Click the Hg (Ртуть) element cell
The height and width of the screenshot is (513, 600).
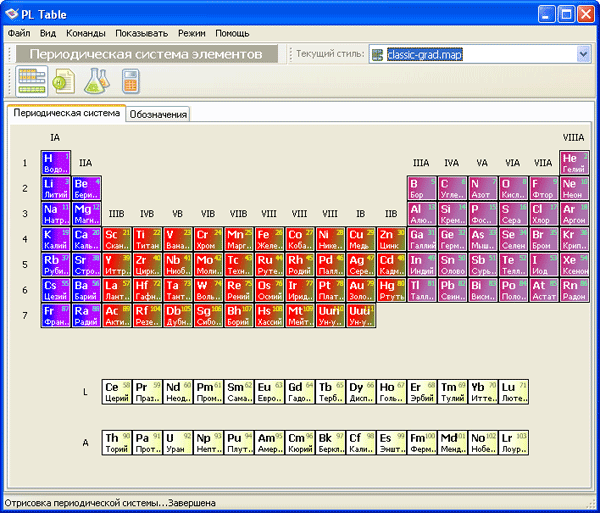(x=390, y=290)
